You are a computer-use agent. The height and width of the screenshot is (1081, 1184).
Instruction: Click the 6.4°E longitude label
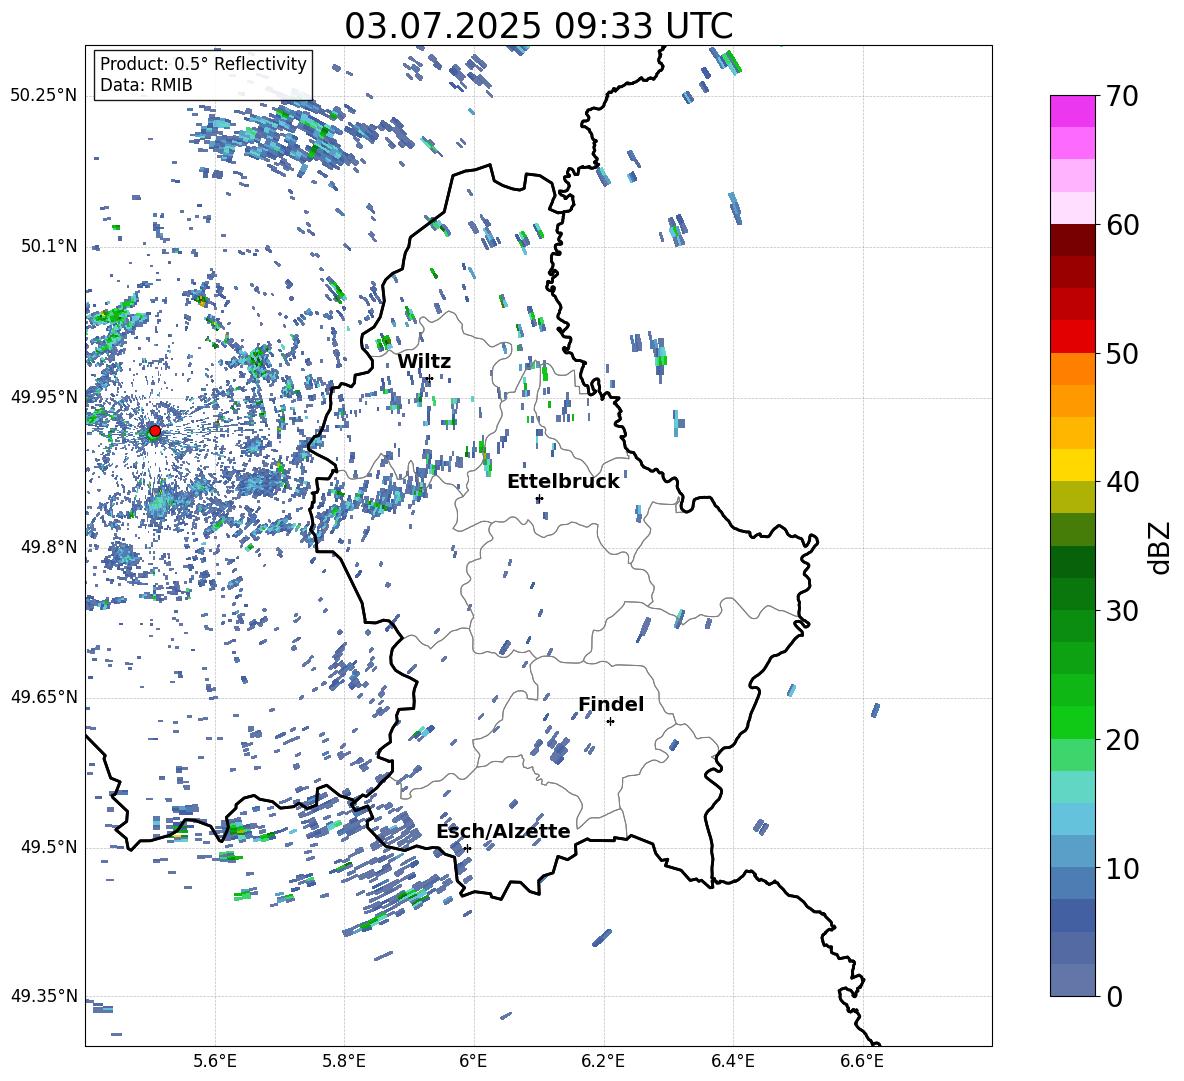click(x=732, y=1061)
